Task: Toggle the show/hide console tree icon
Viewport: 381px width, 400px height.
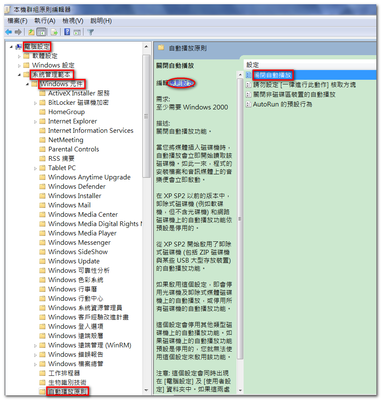Action: point(41,32)
